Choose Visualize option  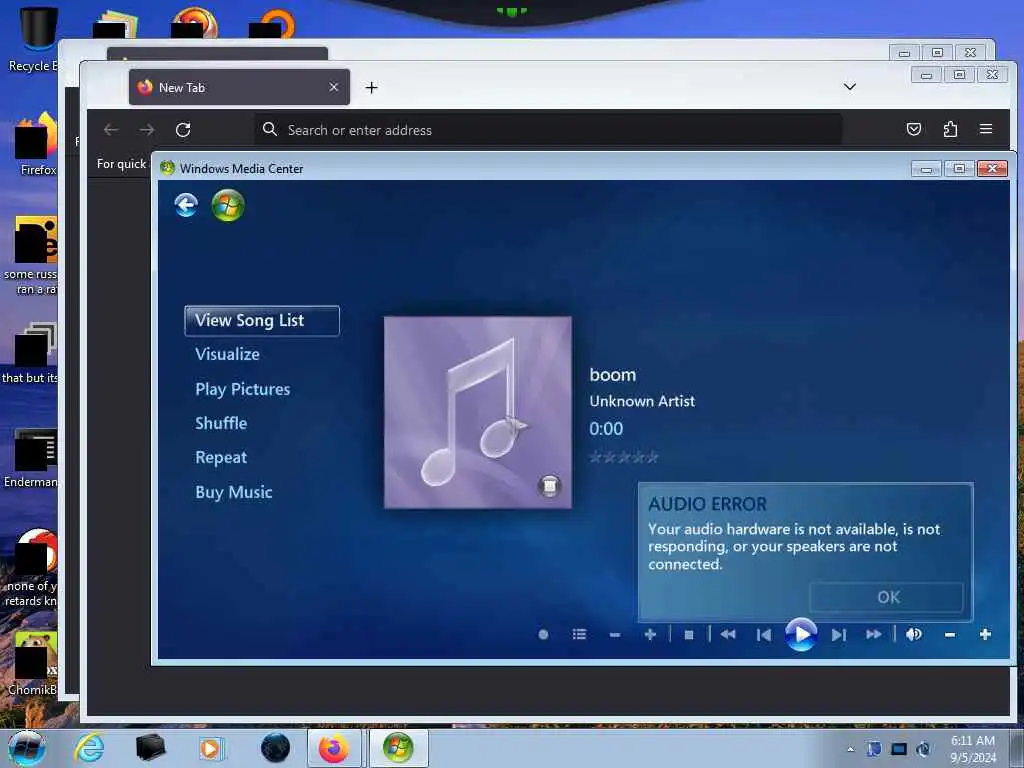[227, 355]
